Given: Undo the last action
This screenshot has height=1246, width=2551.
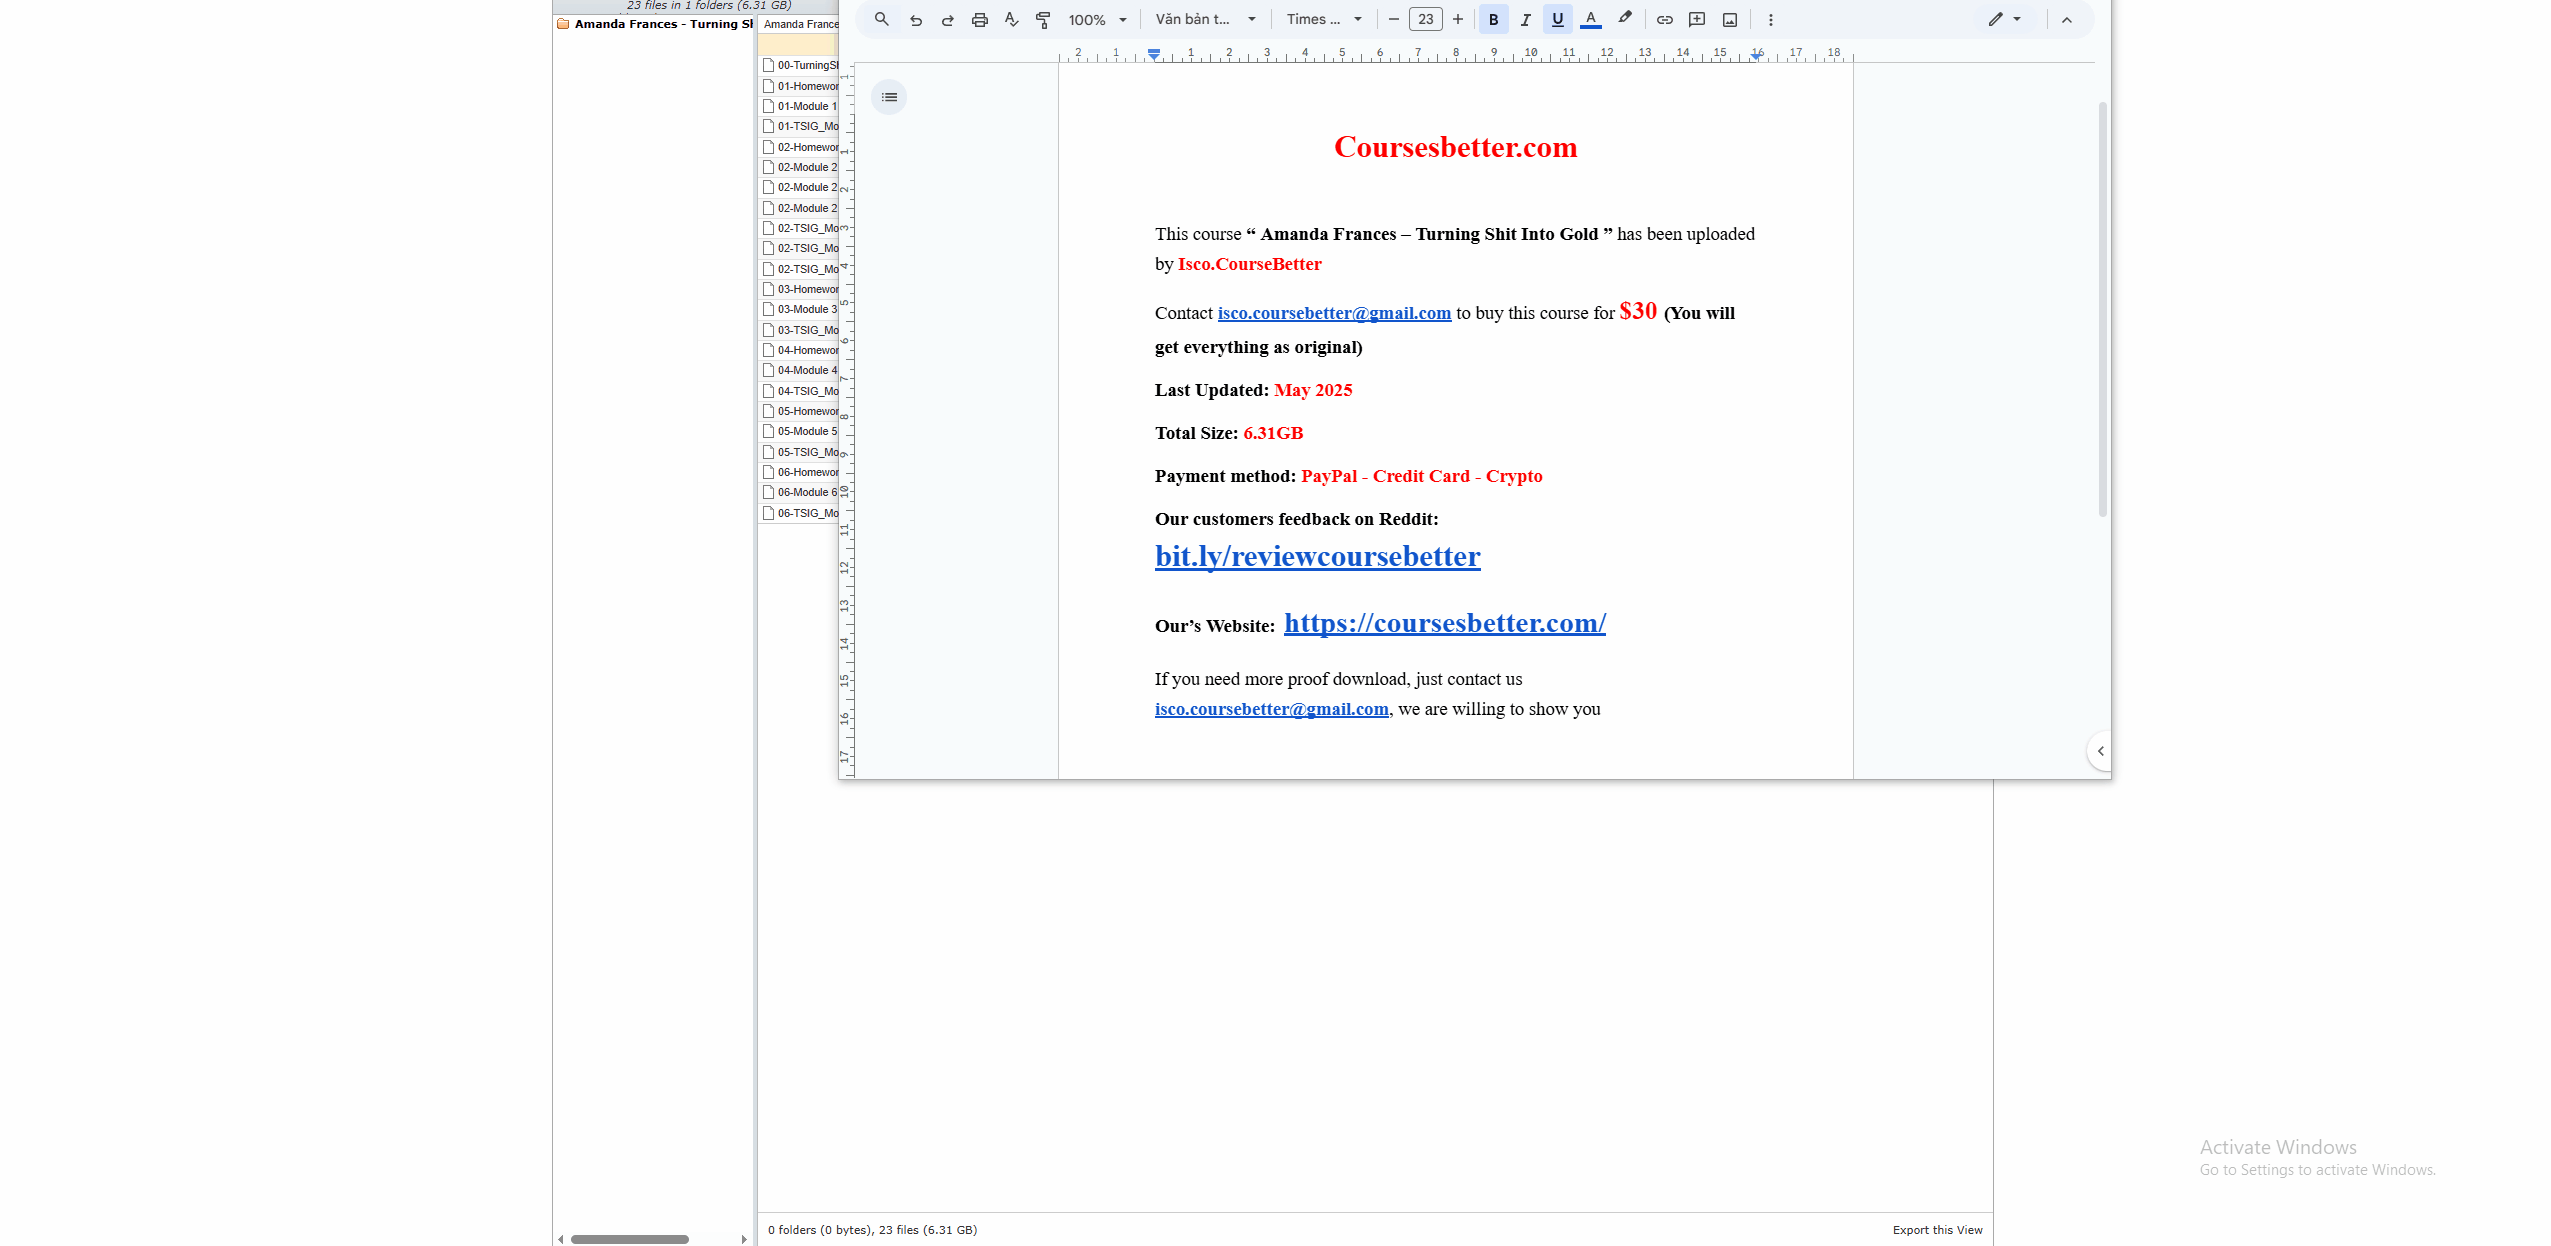Looking at the screenshot, I should [915, 20].
